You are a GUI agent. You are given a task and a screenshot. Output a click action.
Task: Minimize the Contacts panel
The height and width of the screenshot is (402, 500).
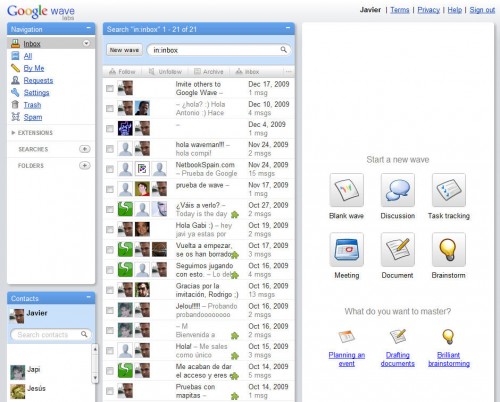[x=88, y=297]
